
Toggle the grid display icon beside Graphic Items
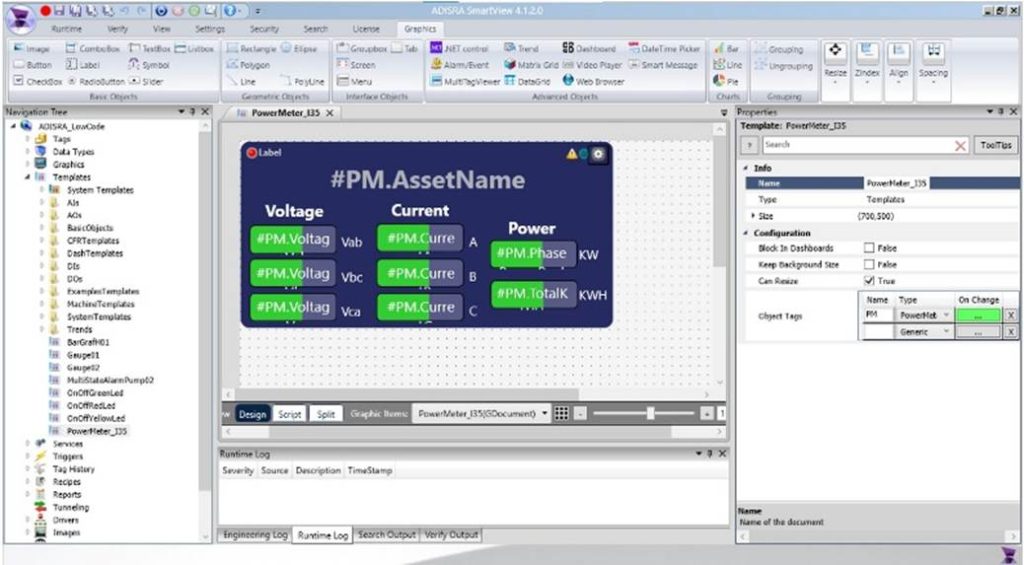click(561, 413)
